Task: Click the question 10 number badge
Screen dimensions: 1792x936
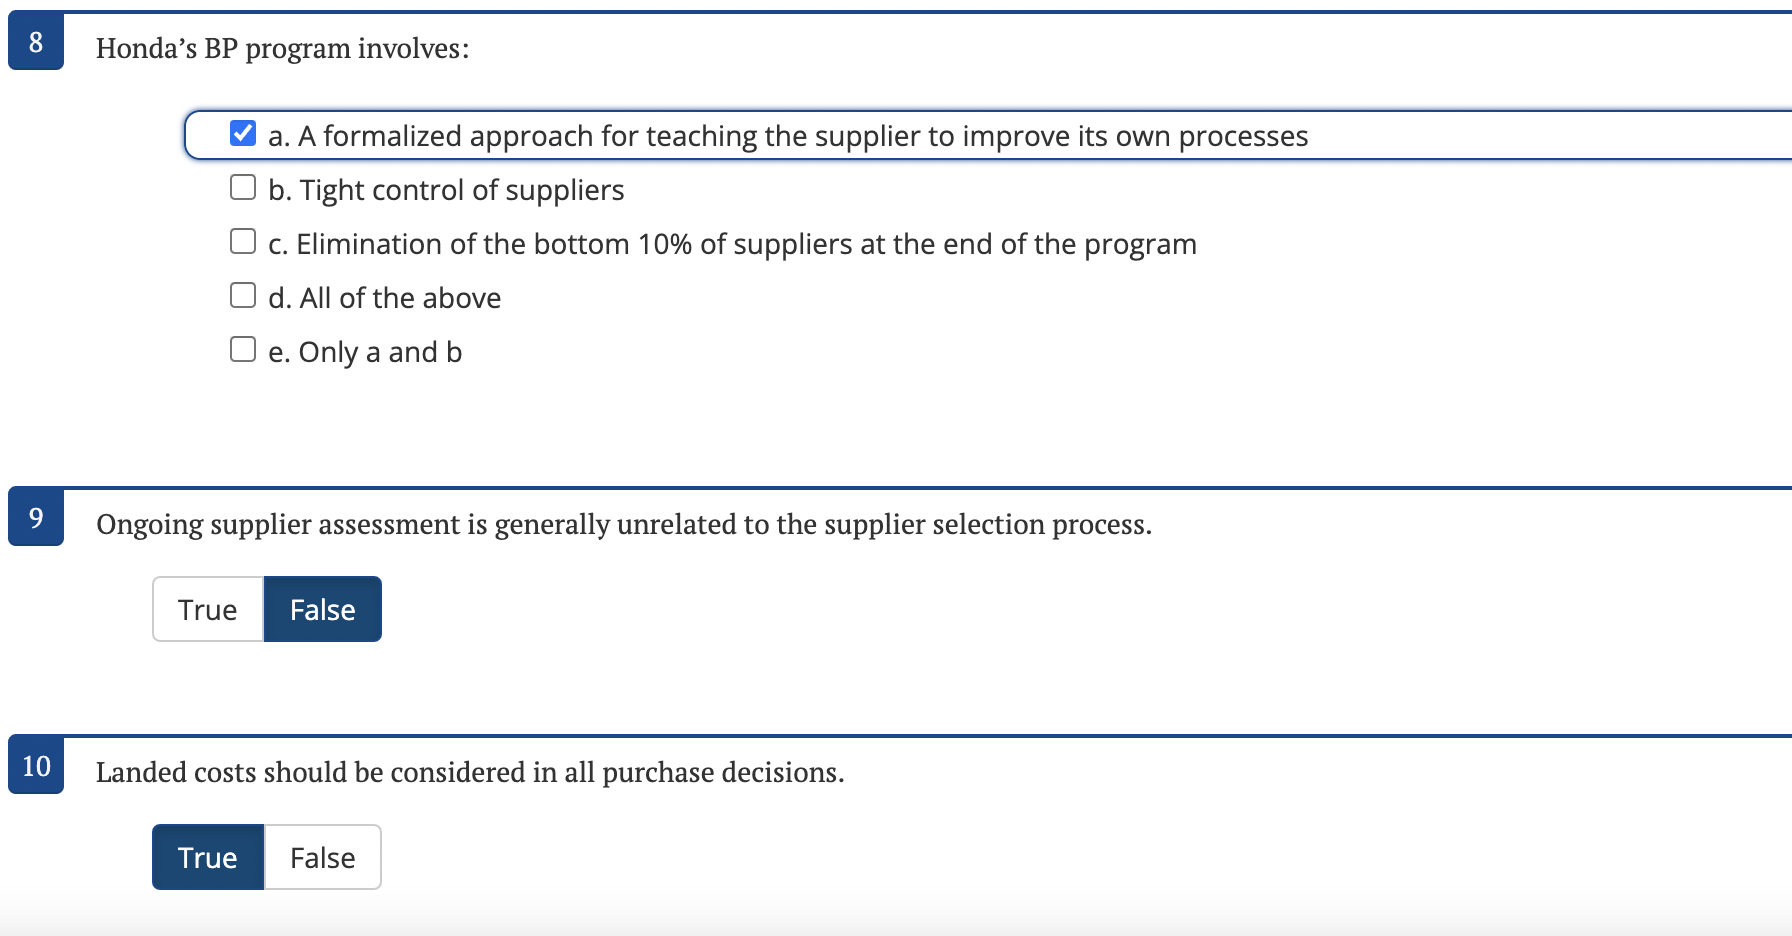Action: coord(35,767)
